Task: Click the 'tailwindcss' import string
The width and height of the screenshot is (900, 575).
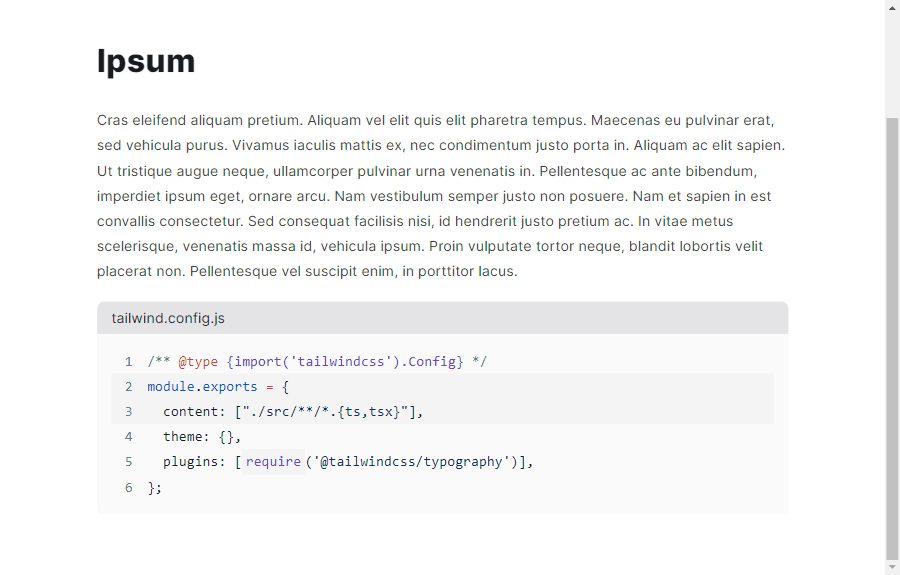Action: click(x=340, y=362)
